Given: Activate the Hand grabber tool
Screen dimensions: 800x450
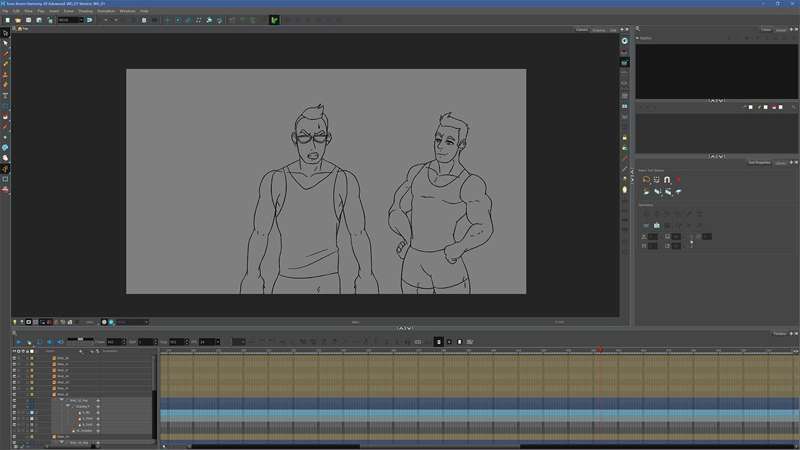Looking at the screenshot, I should tap(6, 158).
